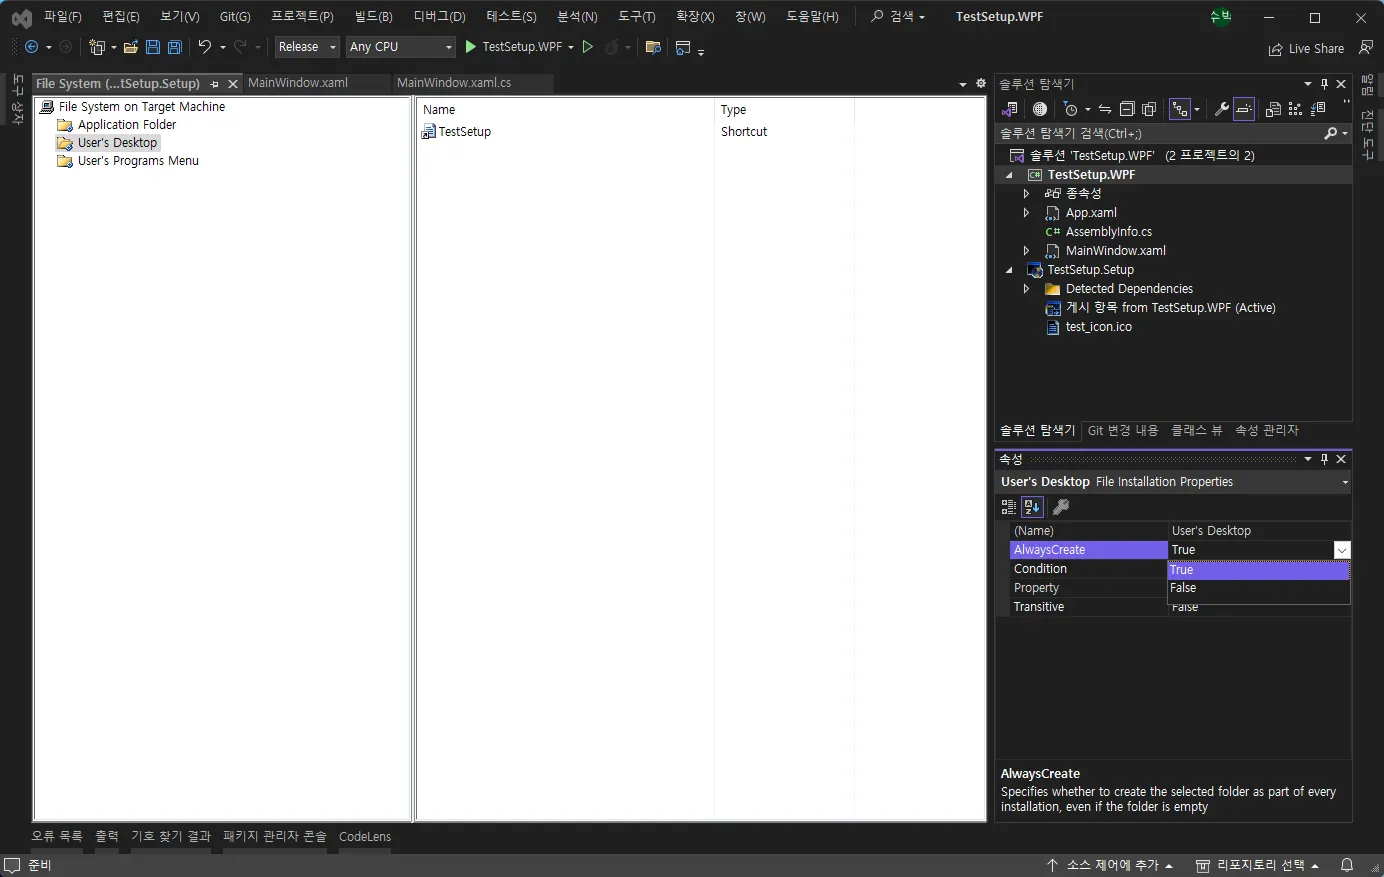This screenshot has width=1384, height=877.
Task: Switch to the MainWindow.xaml tab
Action: click(298, 83)
